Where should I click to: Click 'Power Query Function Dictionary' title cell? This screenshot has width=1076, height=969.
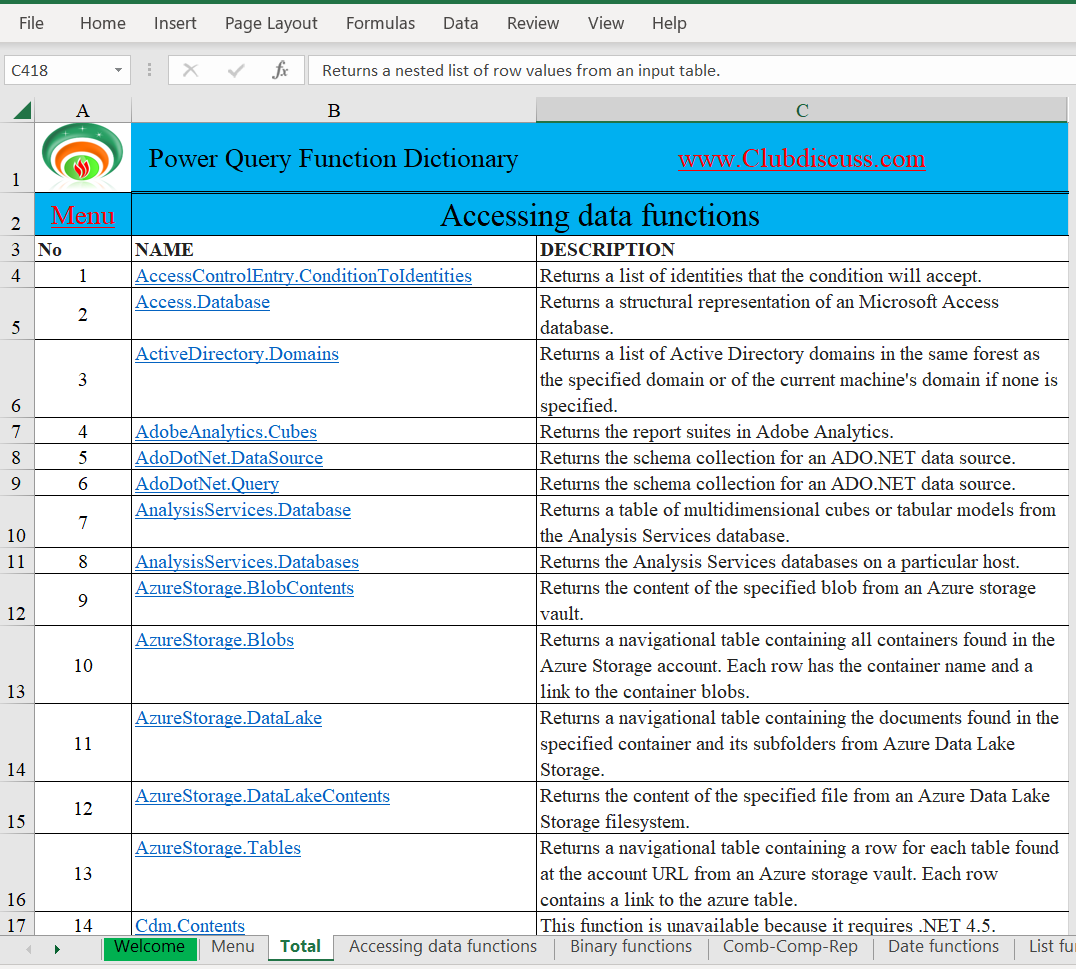click(334, 159)
